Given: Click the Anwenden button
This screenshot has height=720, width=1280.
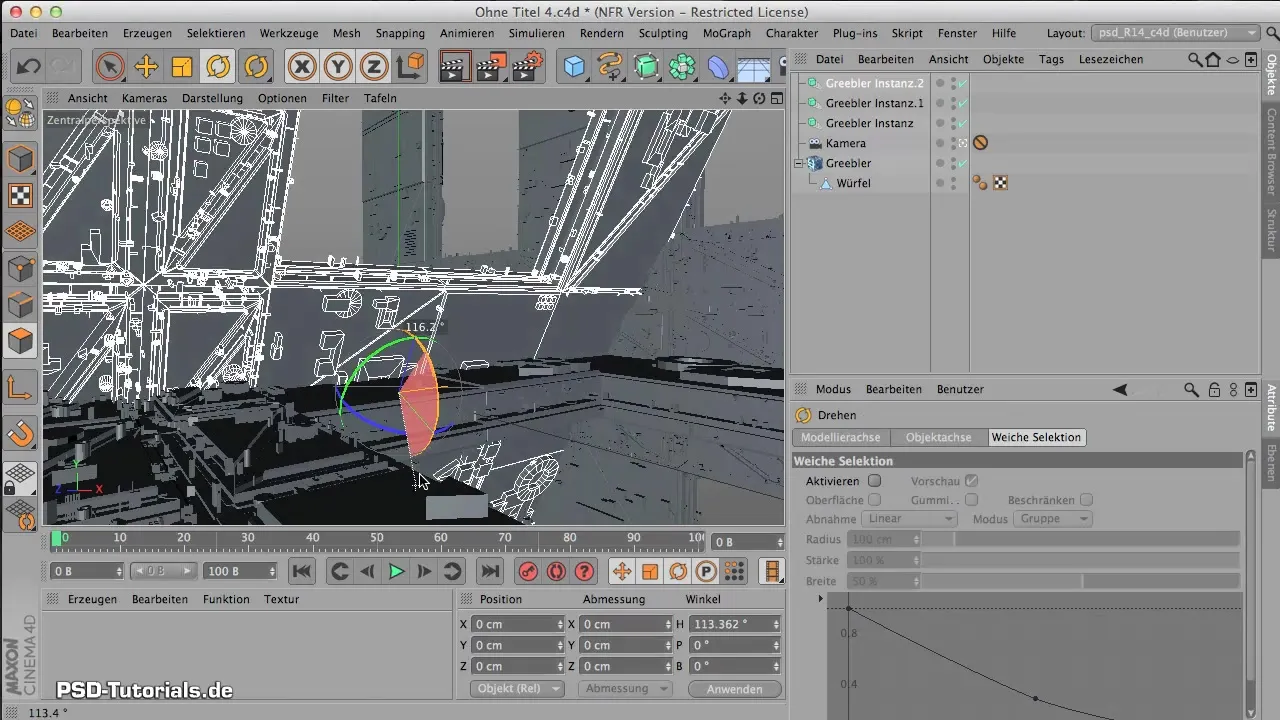Looking at the screenshot, I should (735, 689).
